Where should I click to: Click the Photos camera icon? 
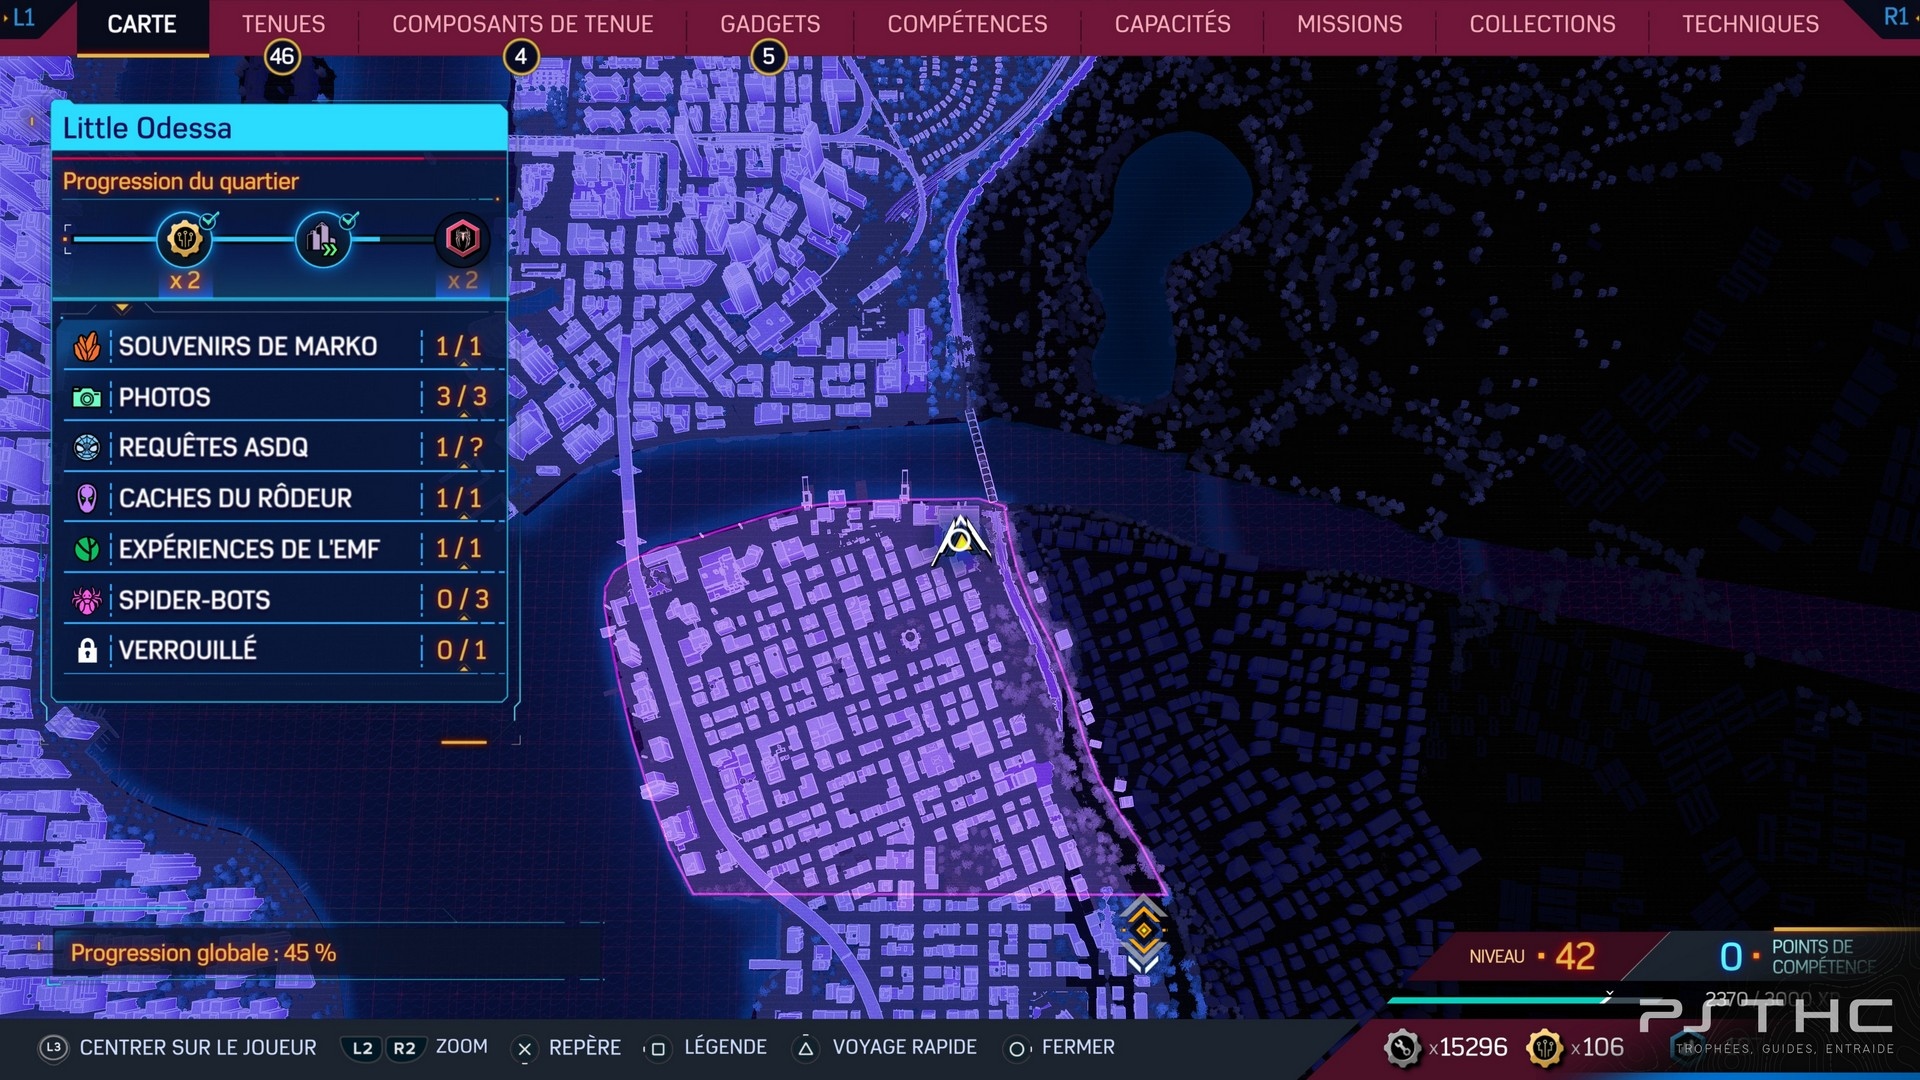point(87,398)
